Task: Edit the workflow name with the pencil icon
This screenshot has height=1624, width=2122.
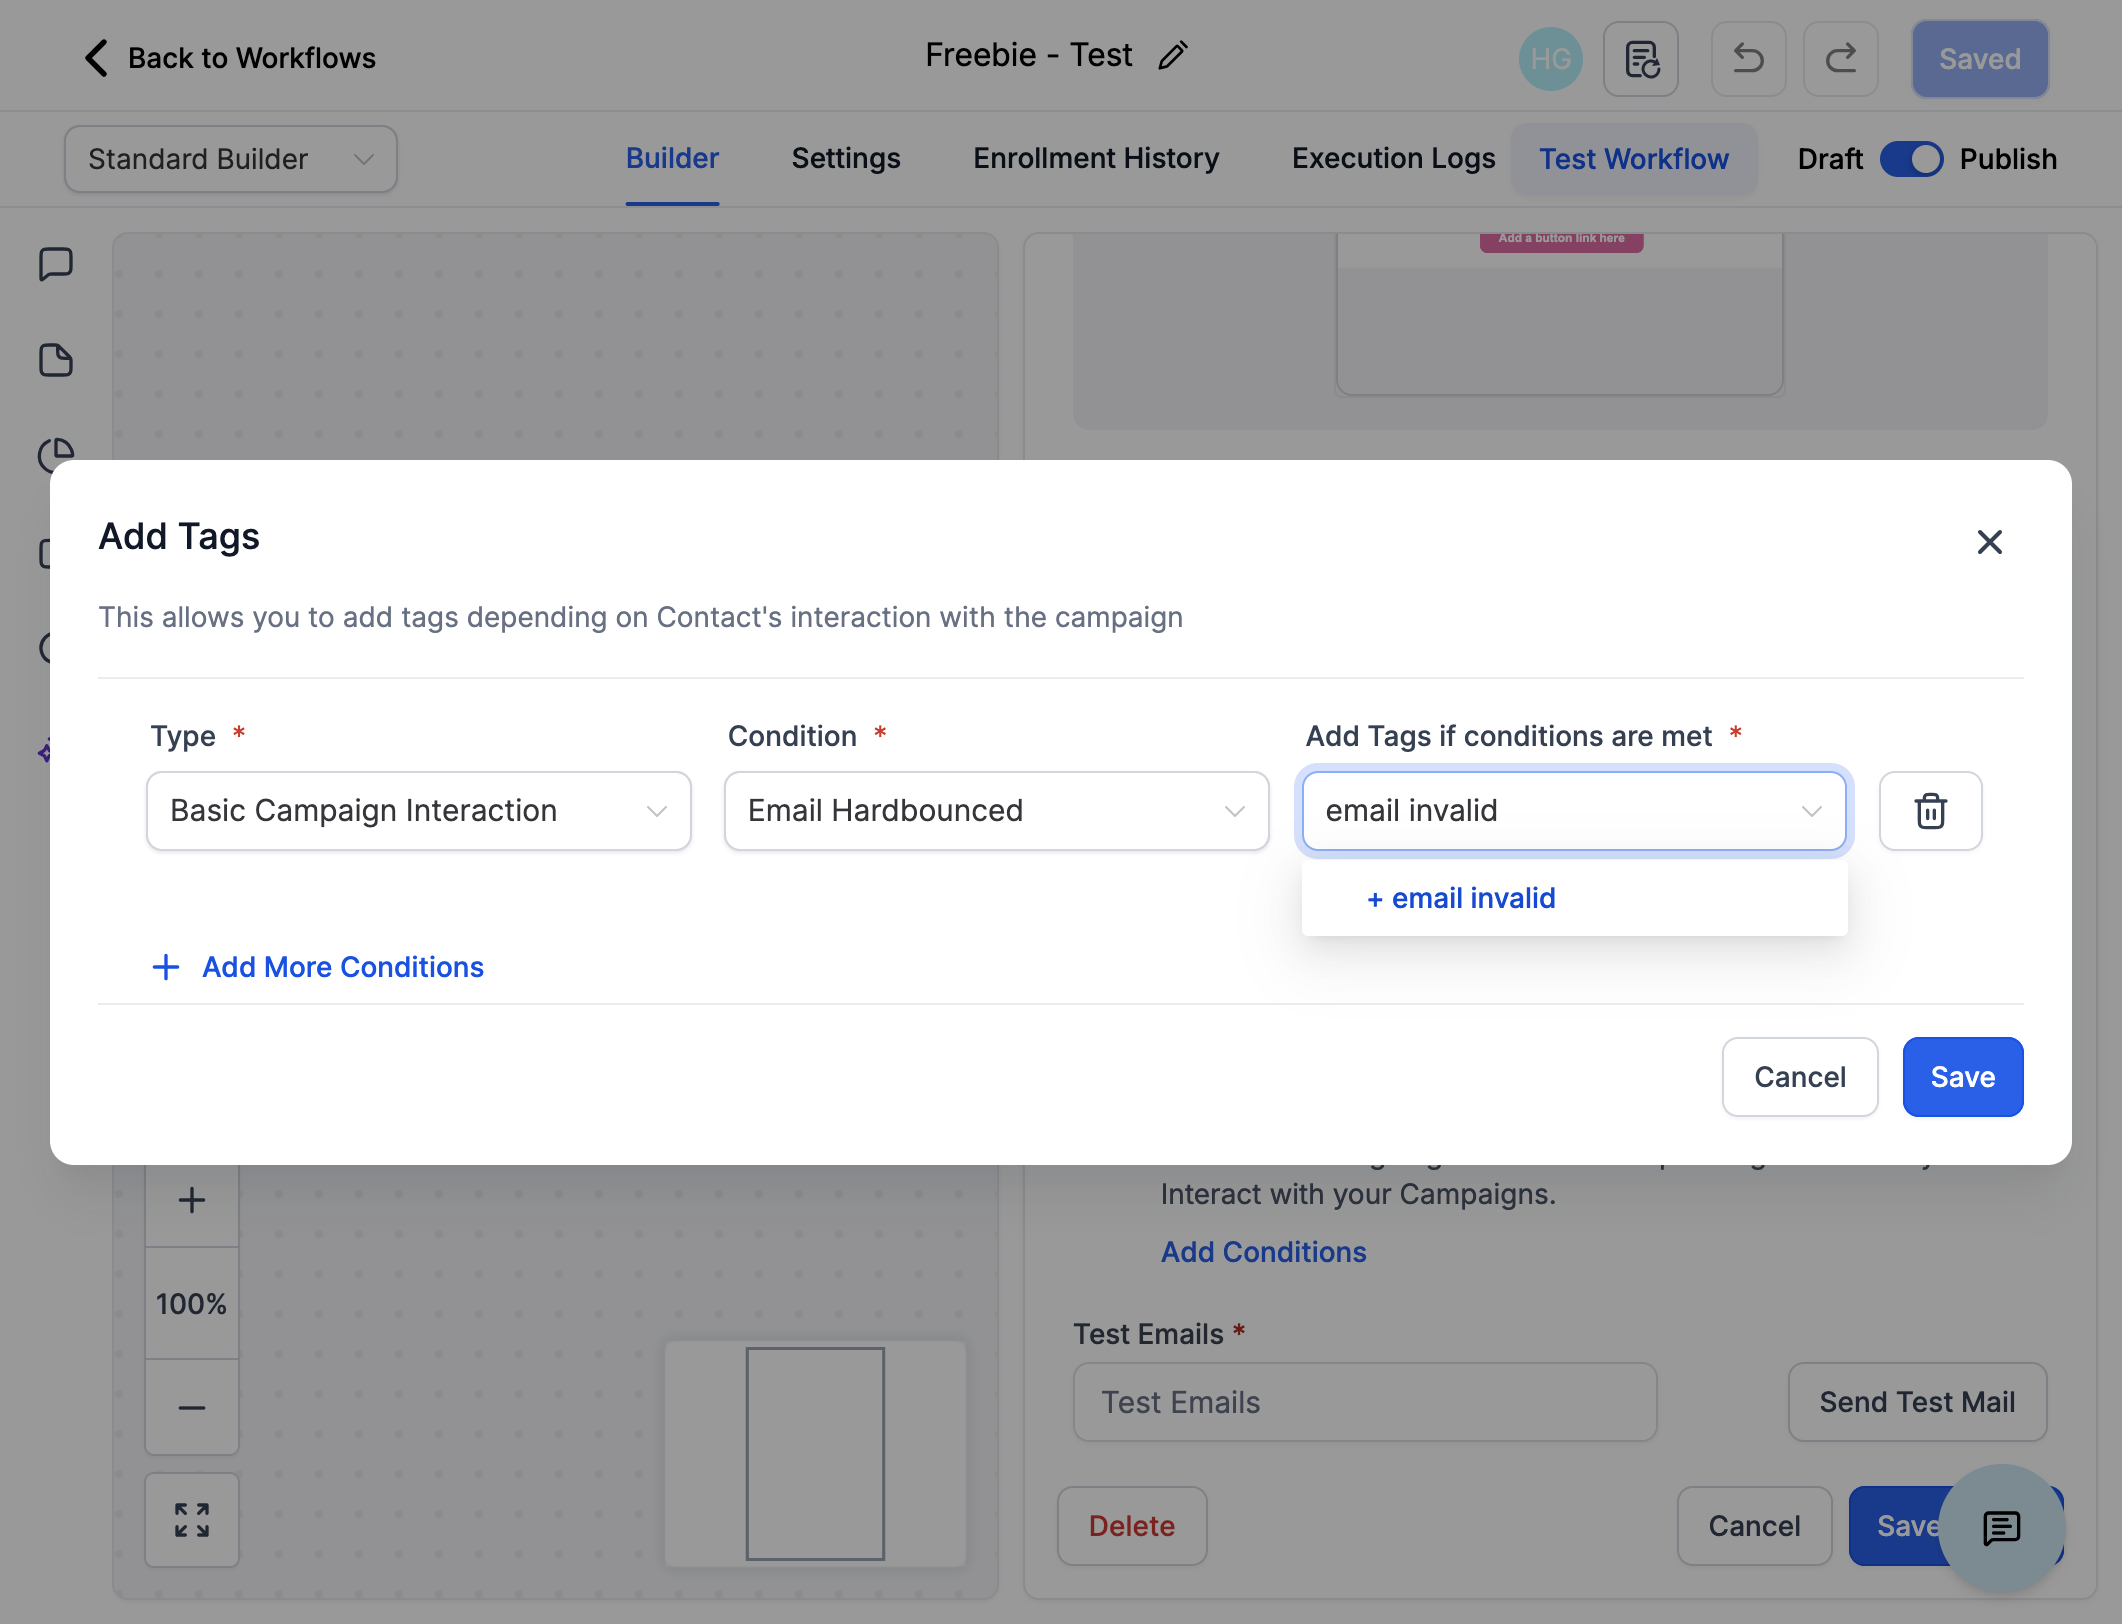Action: pyautogui.click(x=1172, y=56)
